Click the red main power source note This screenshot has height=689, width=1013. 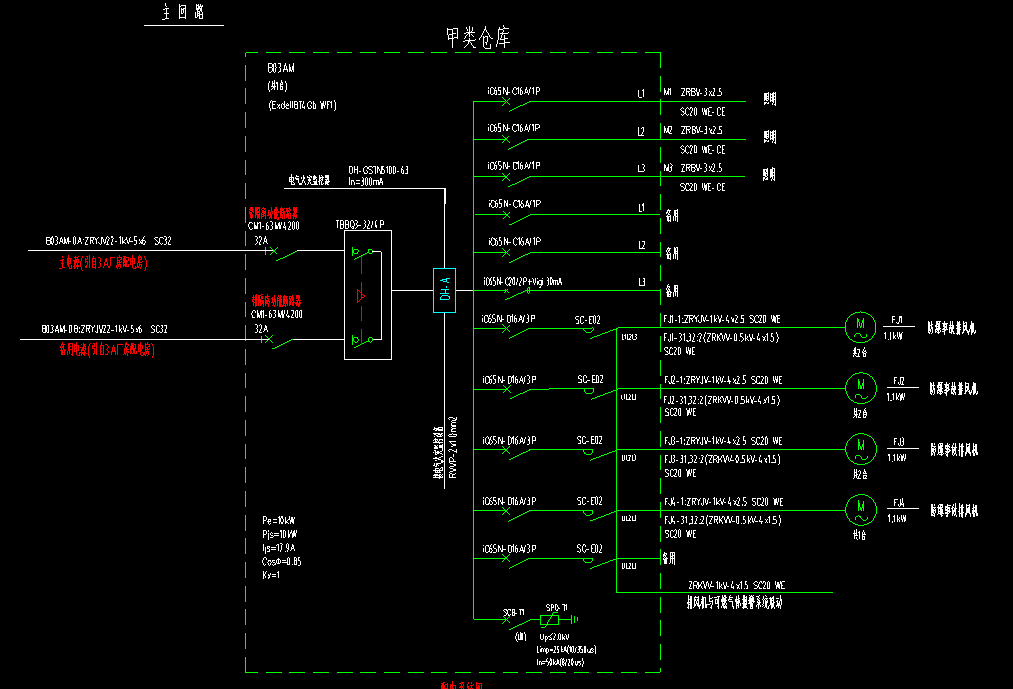point(103,262)
